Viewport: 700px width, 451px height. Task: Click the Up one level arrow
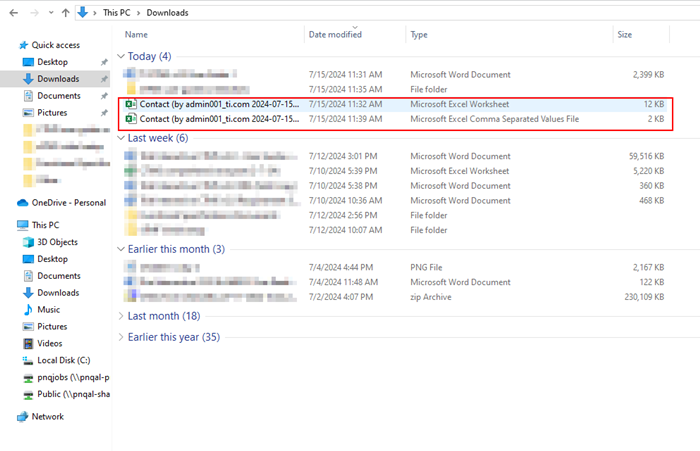[x=66, y=12]
